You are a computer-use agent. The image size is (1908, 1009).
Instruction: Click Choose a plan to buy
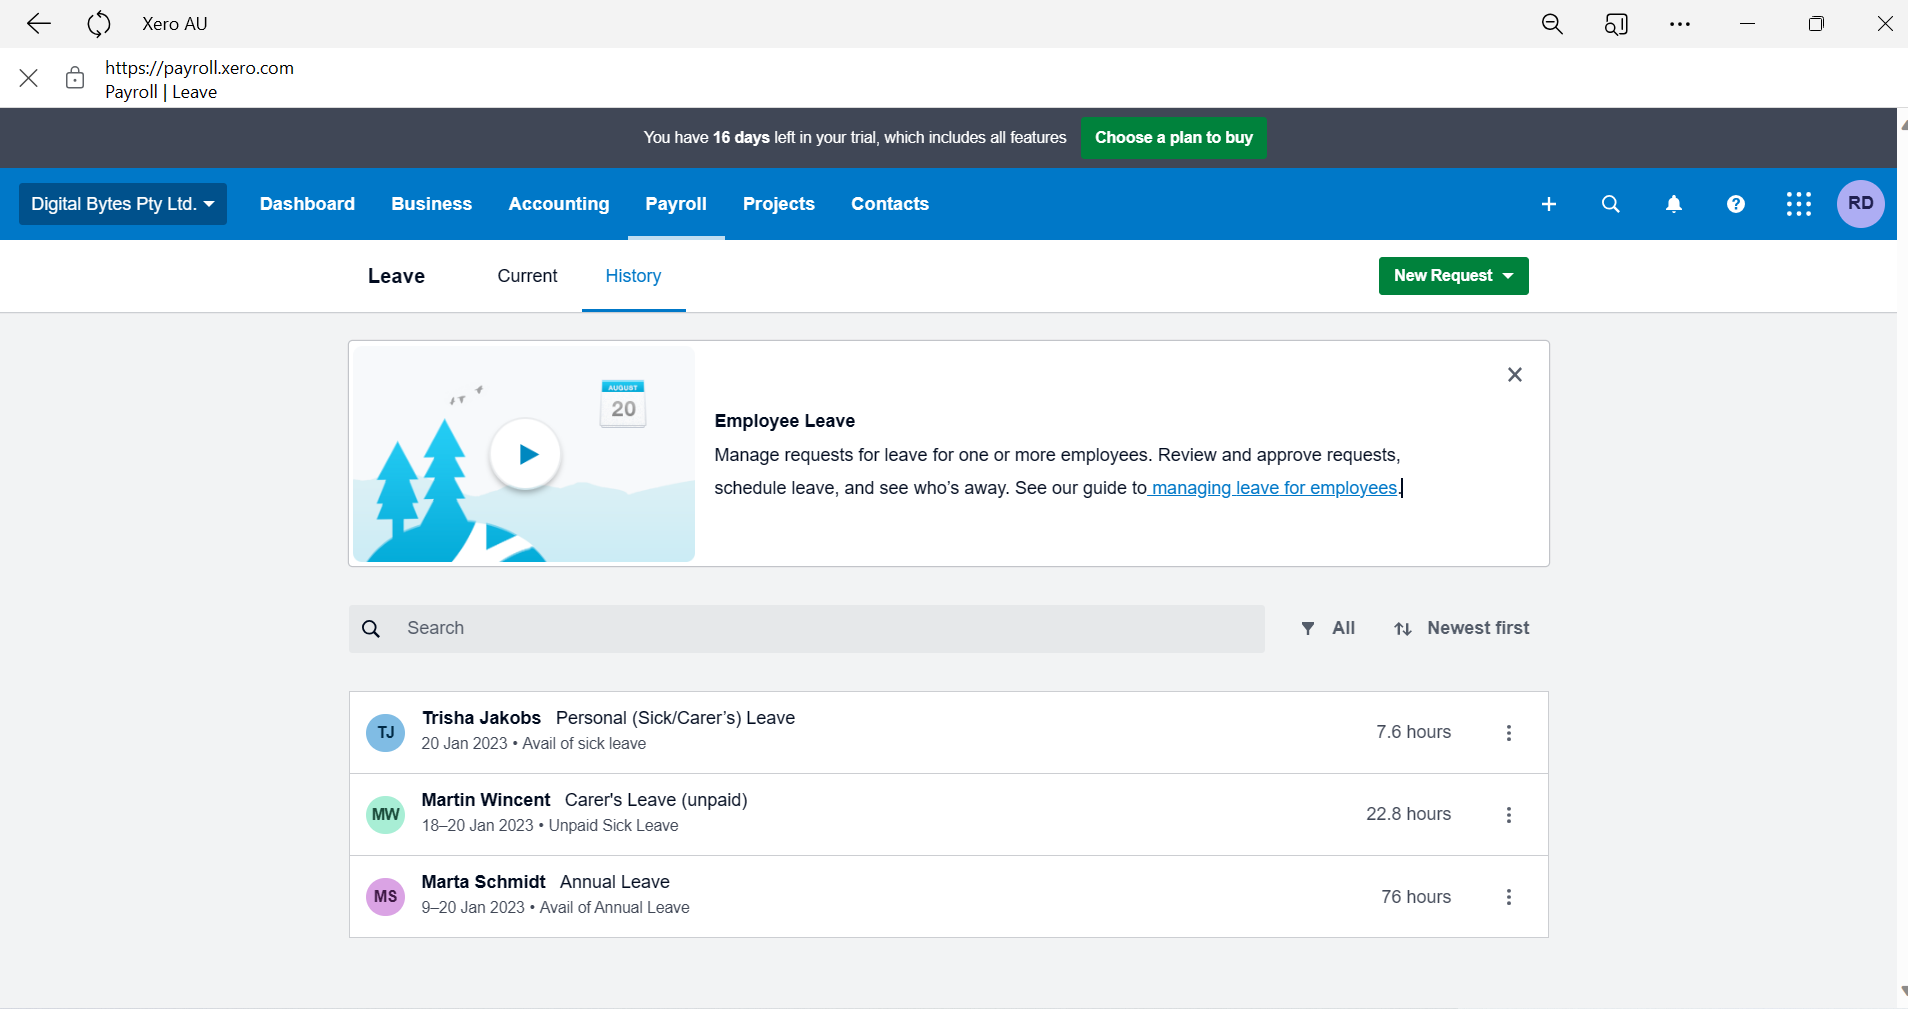(1174, 138)
